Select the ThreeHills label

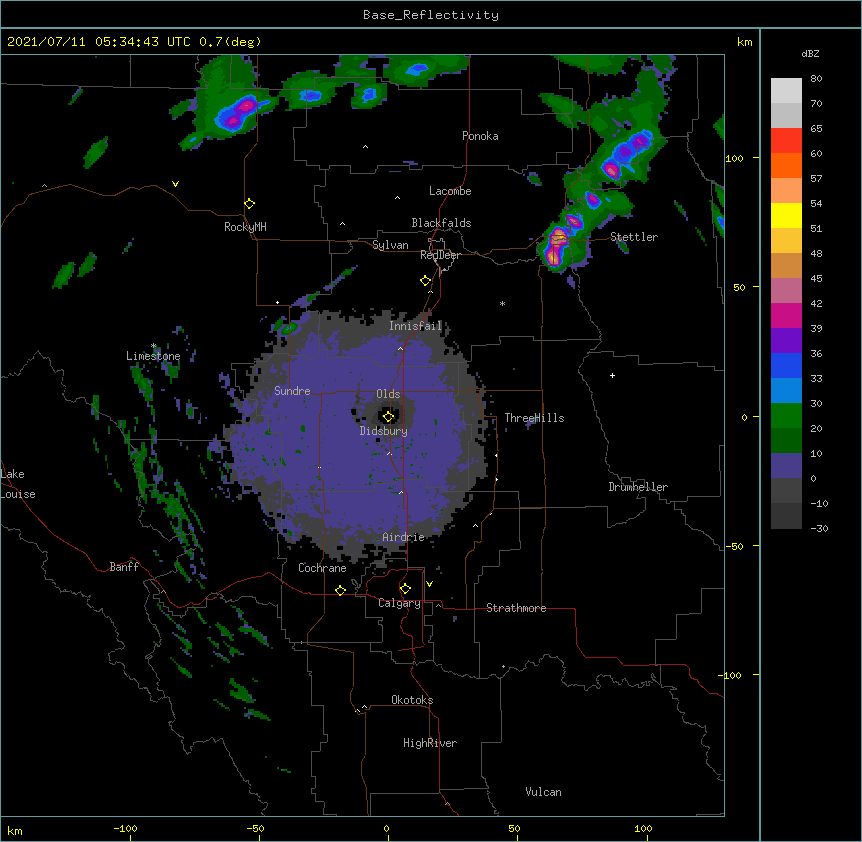click(534, 418)
